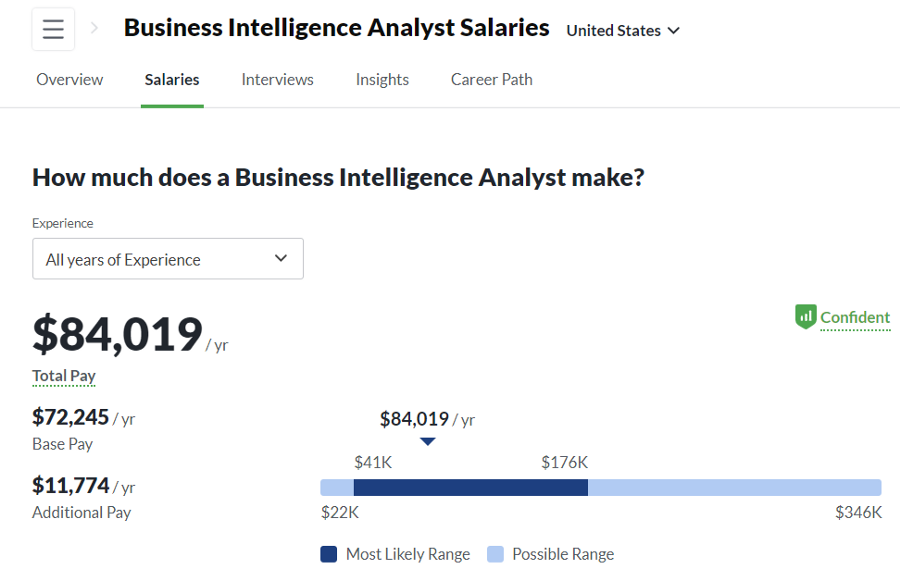900x568 pixels.
Task: Switch to the Overview tab
Action: [x=69, y=79]
